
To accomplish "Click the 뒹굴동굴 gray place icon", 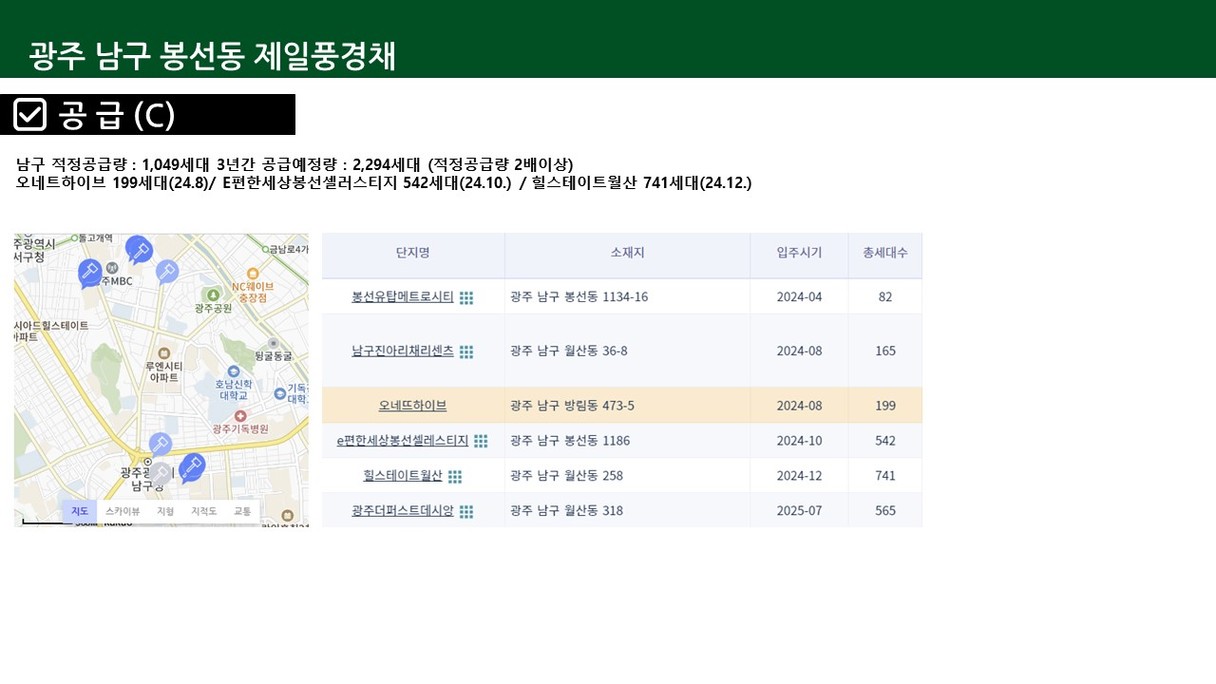I will click(x=273, y=343).
